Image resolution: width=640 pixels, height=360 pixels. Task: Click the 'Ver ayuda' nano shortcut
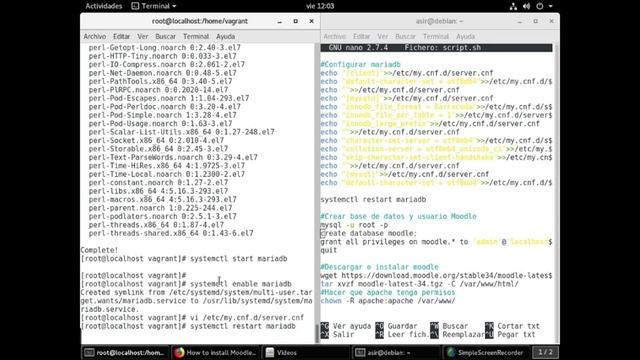tap(346, 326)
